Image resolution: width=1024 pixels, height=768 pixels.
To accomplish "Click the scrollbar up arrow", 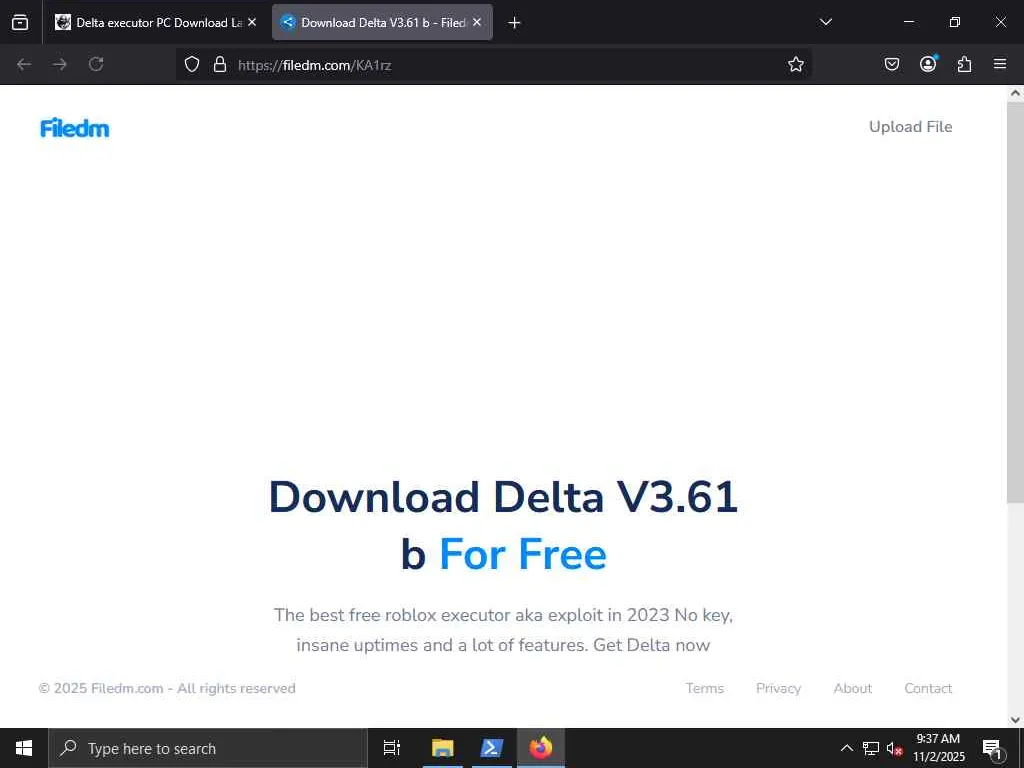I will tap(1015, 93).
